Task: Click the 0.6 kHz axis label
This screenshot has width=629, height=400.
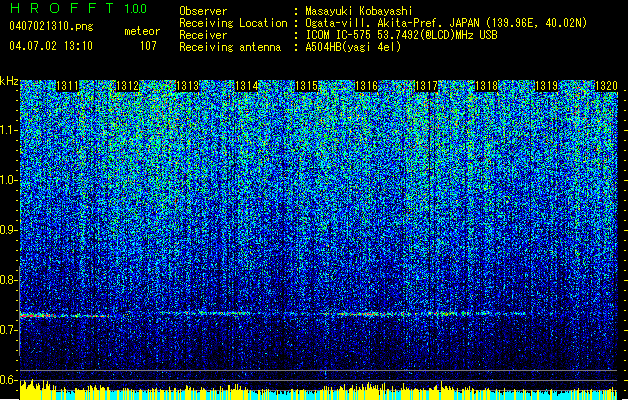Action: tap(9, 380)
